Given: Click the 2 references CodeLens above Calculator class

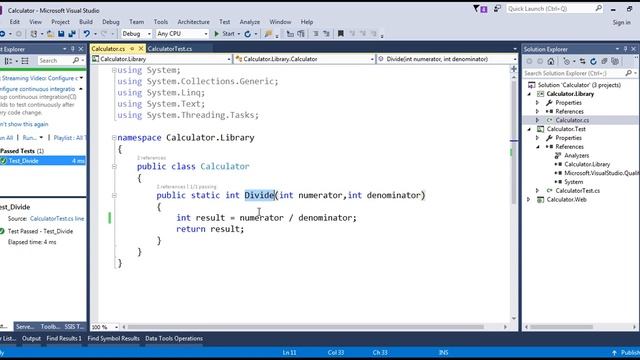Looking at the screenshot, I should coord(151,158).
